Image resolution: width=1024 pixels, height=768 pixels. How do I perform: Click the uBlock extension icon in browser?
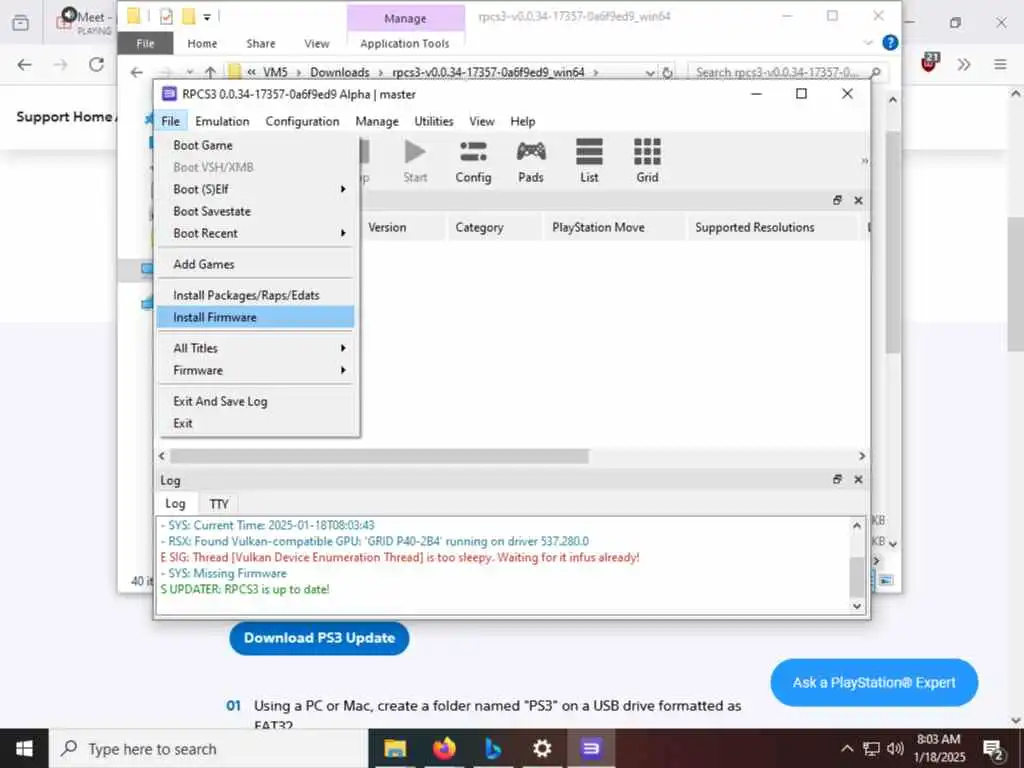coord(929,63)
